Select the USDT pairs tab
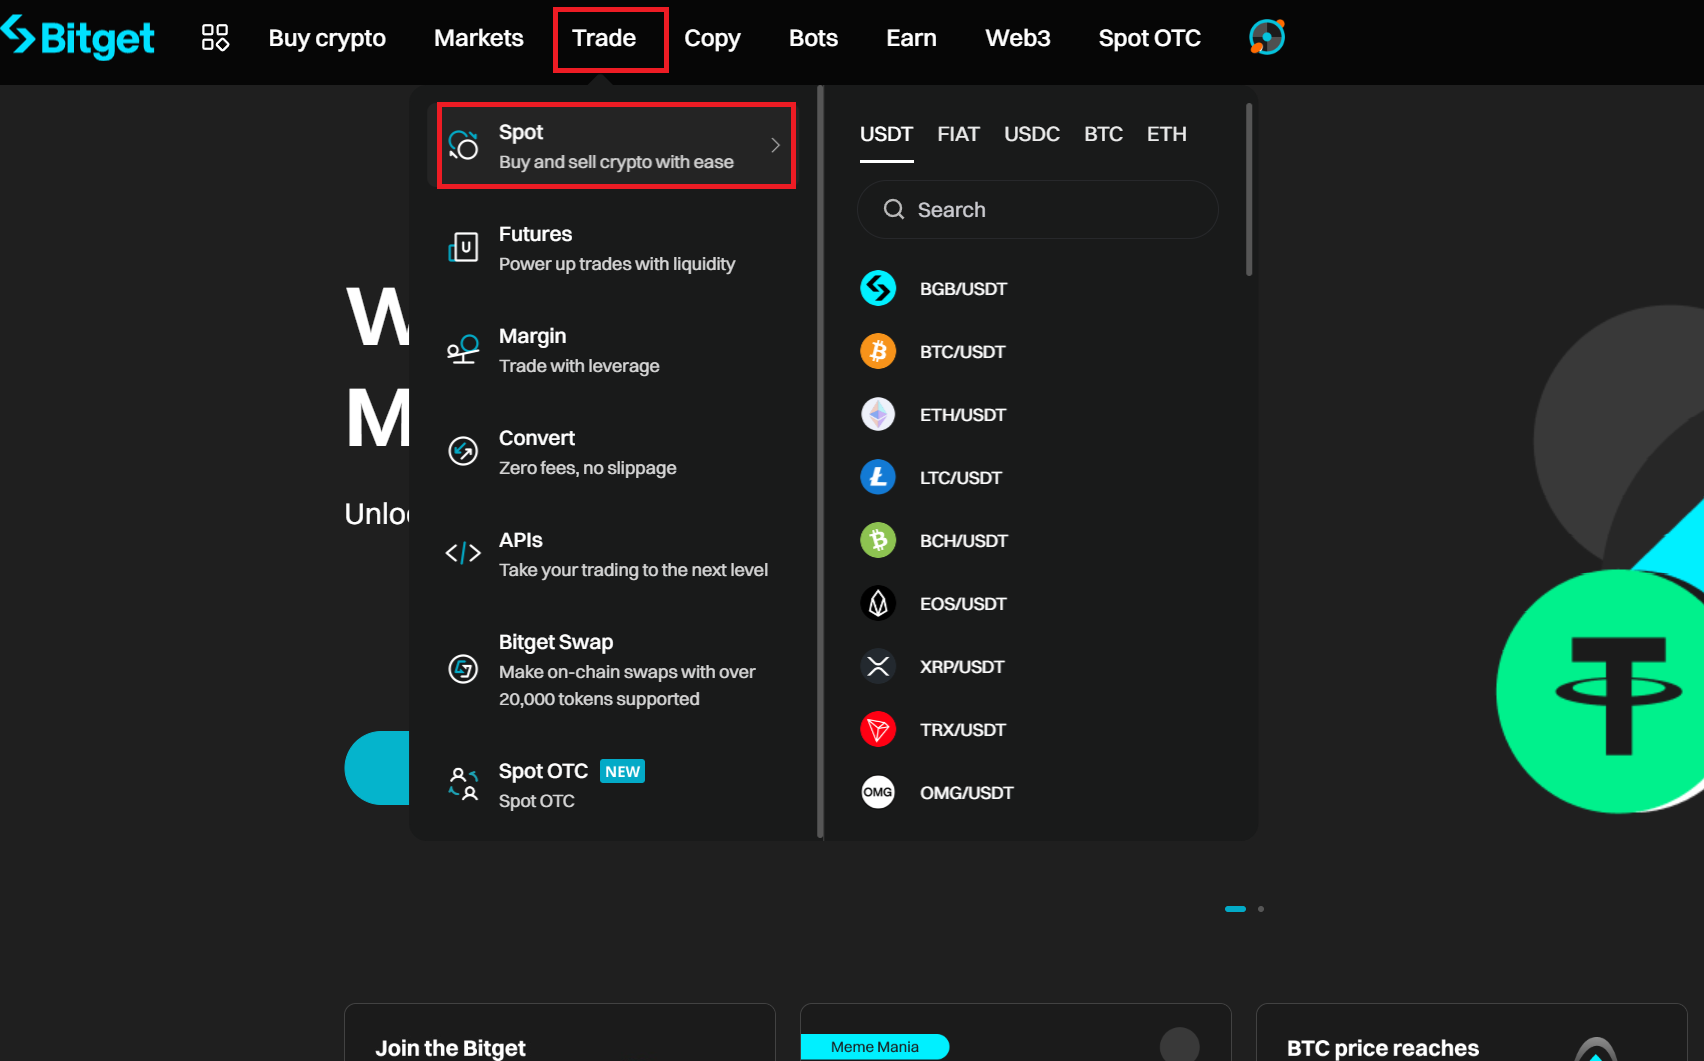This screenshot has width=1704, height=1061. pos(887,134)
